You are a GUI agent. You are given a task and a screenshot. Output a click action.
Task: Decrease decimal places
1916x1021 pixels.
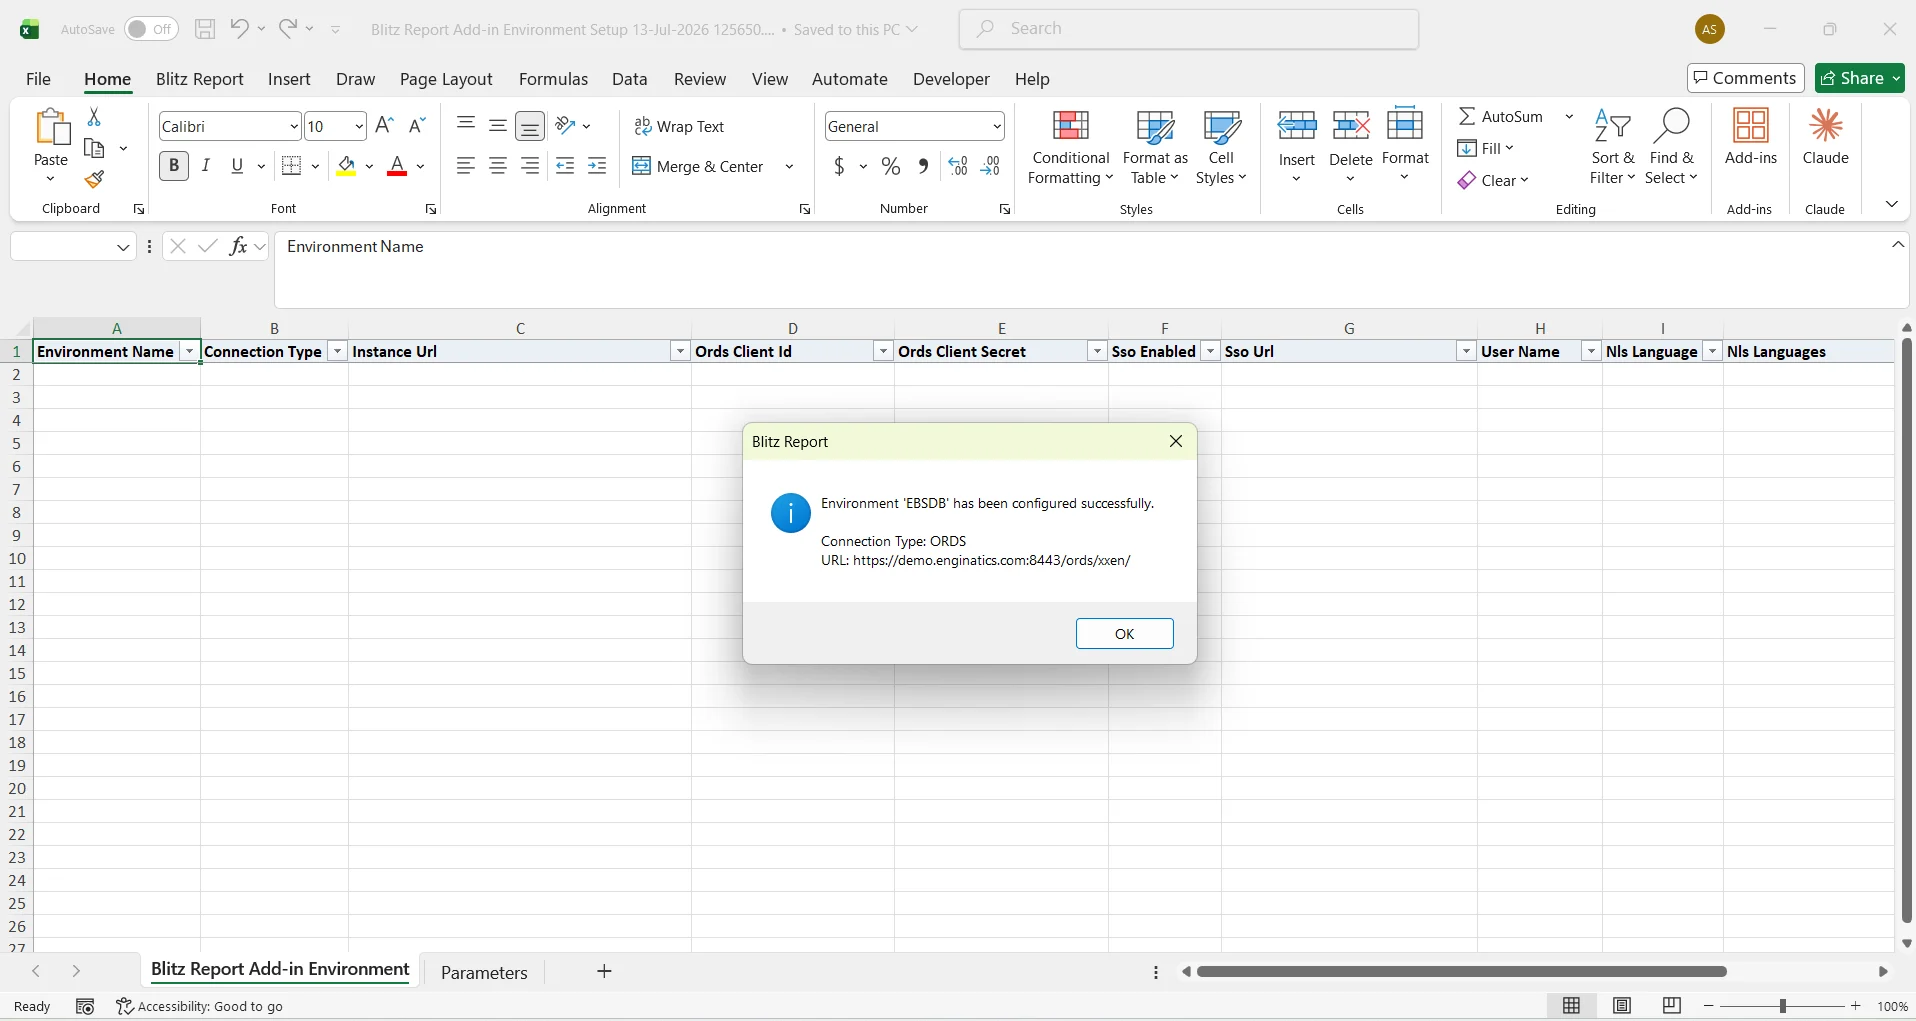tap(990, 166)
